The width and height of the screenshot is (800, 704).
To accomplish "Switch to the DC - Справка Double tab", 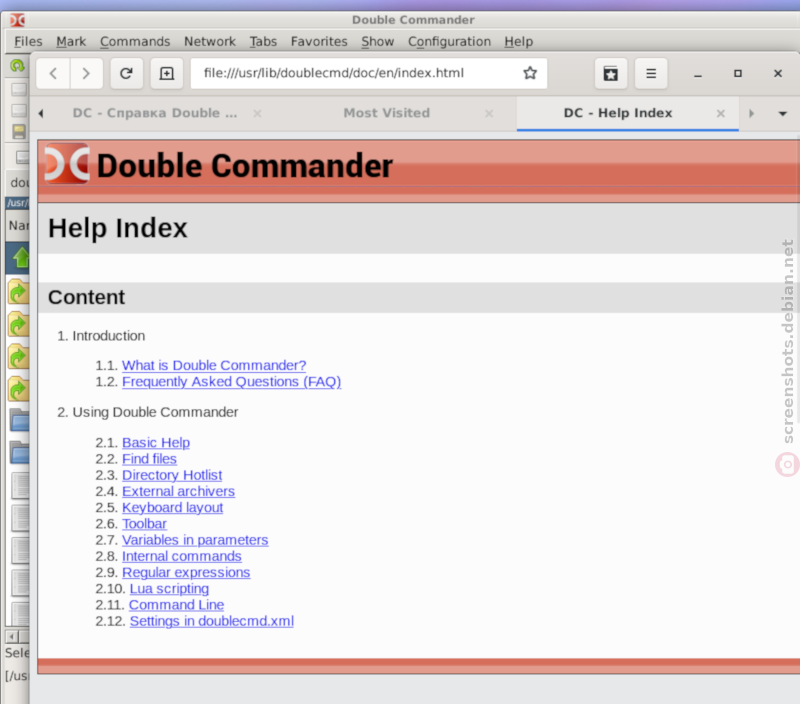I will click(x=155, y=113).
